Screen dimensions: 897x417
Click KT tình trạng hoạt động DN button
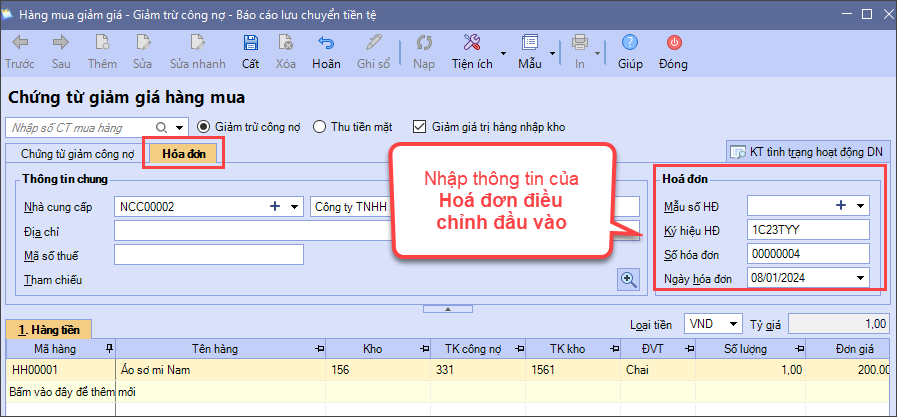click(807, 152)
